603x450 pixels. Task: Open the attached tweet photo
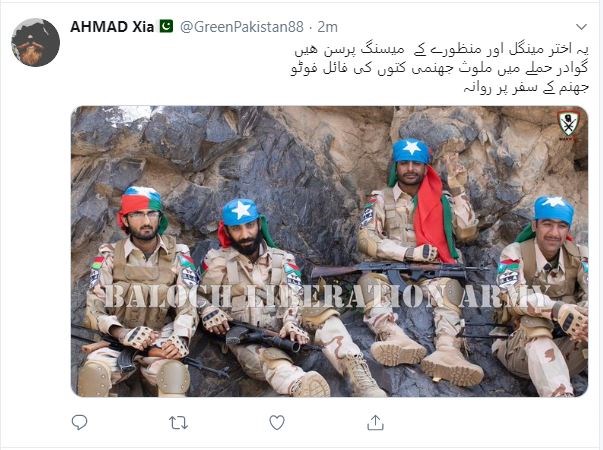point(330,251)
